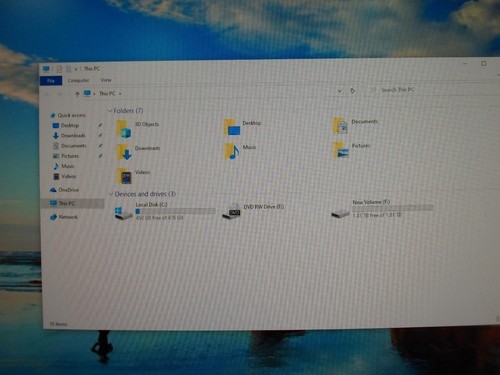Click the Local Disk (C:) usage bar
Screen dimensions: 500x375
(x=175, y=211)
